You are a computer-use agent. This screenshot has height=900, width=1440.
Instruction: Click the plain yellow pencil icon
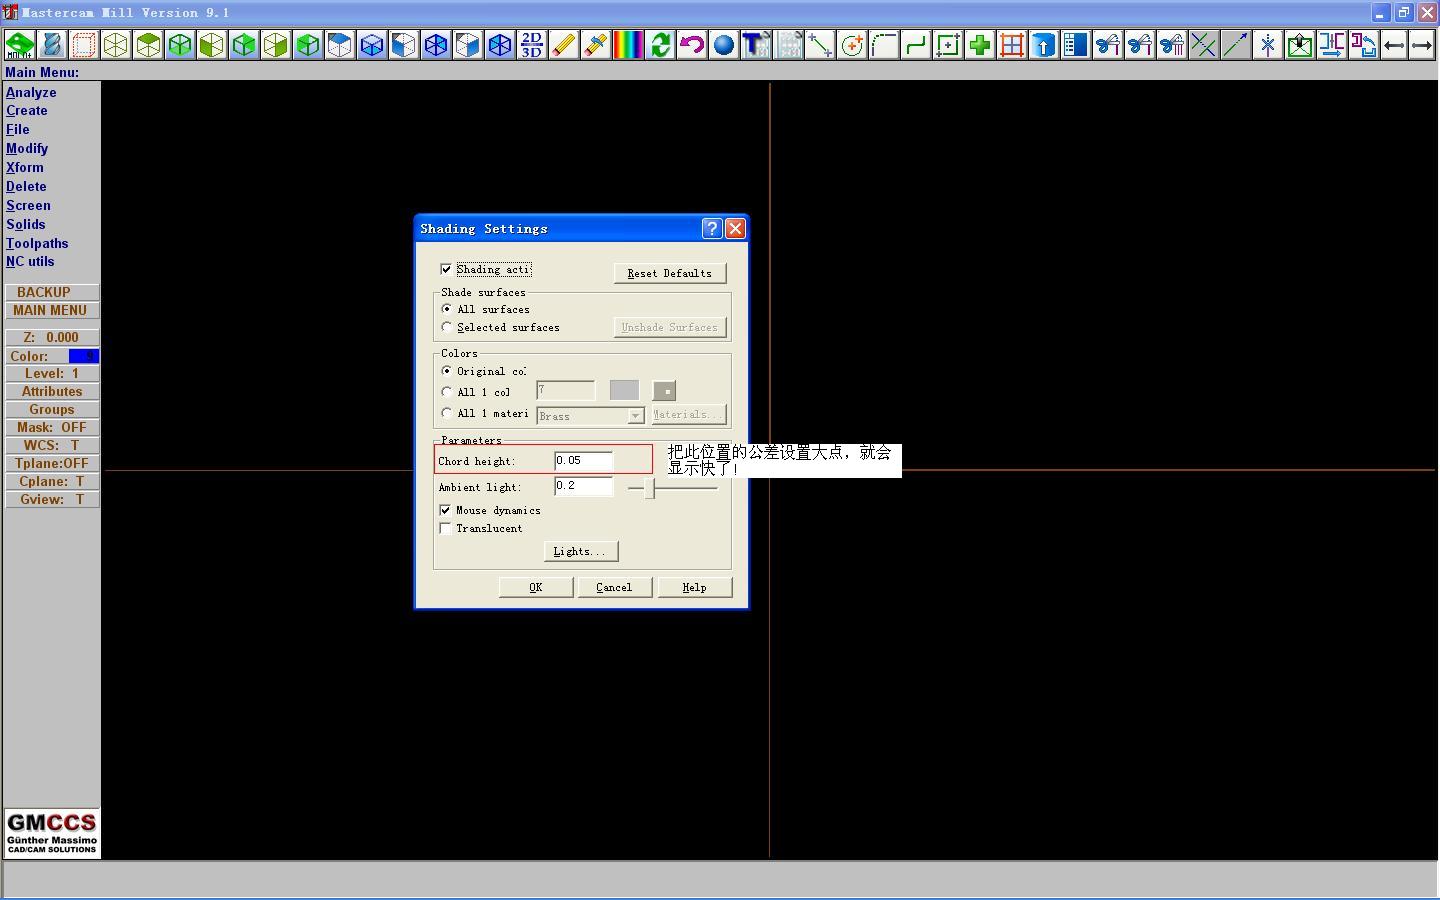[564, 45]
